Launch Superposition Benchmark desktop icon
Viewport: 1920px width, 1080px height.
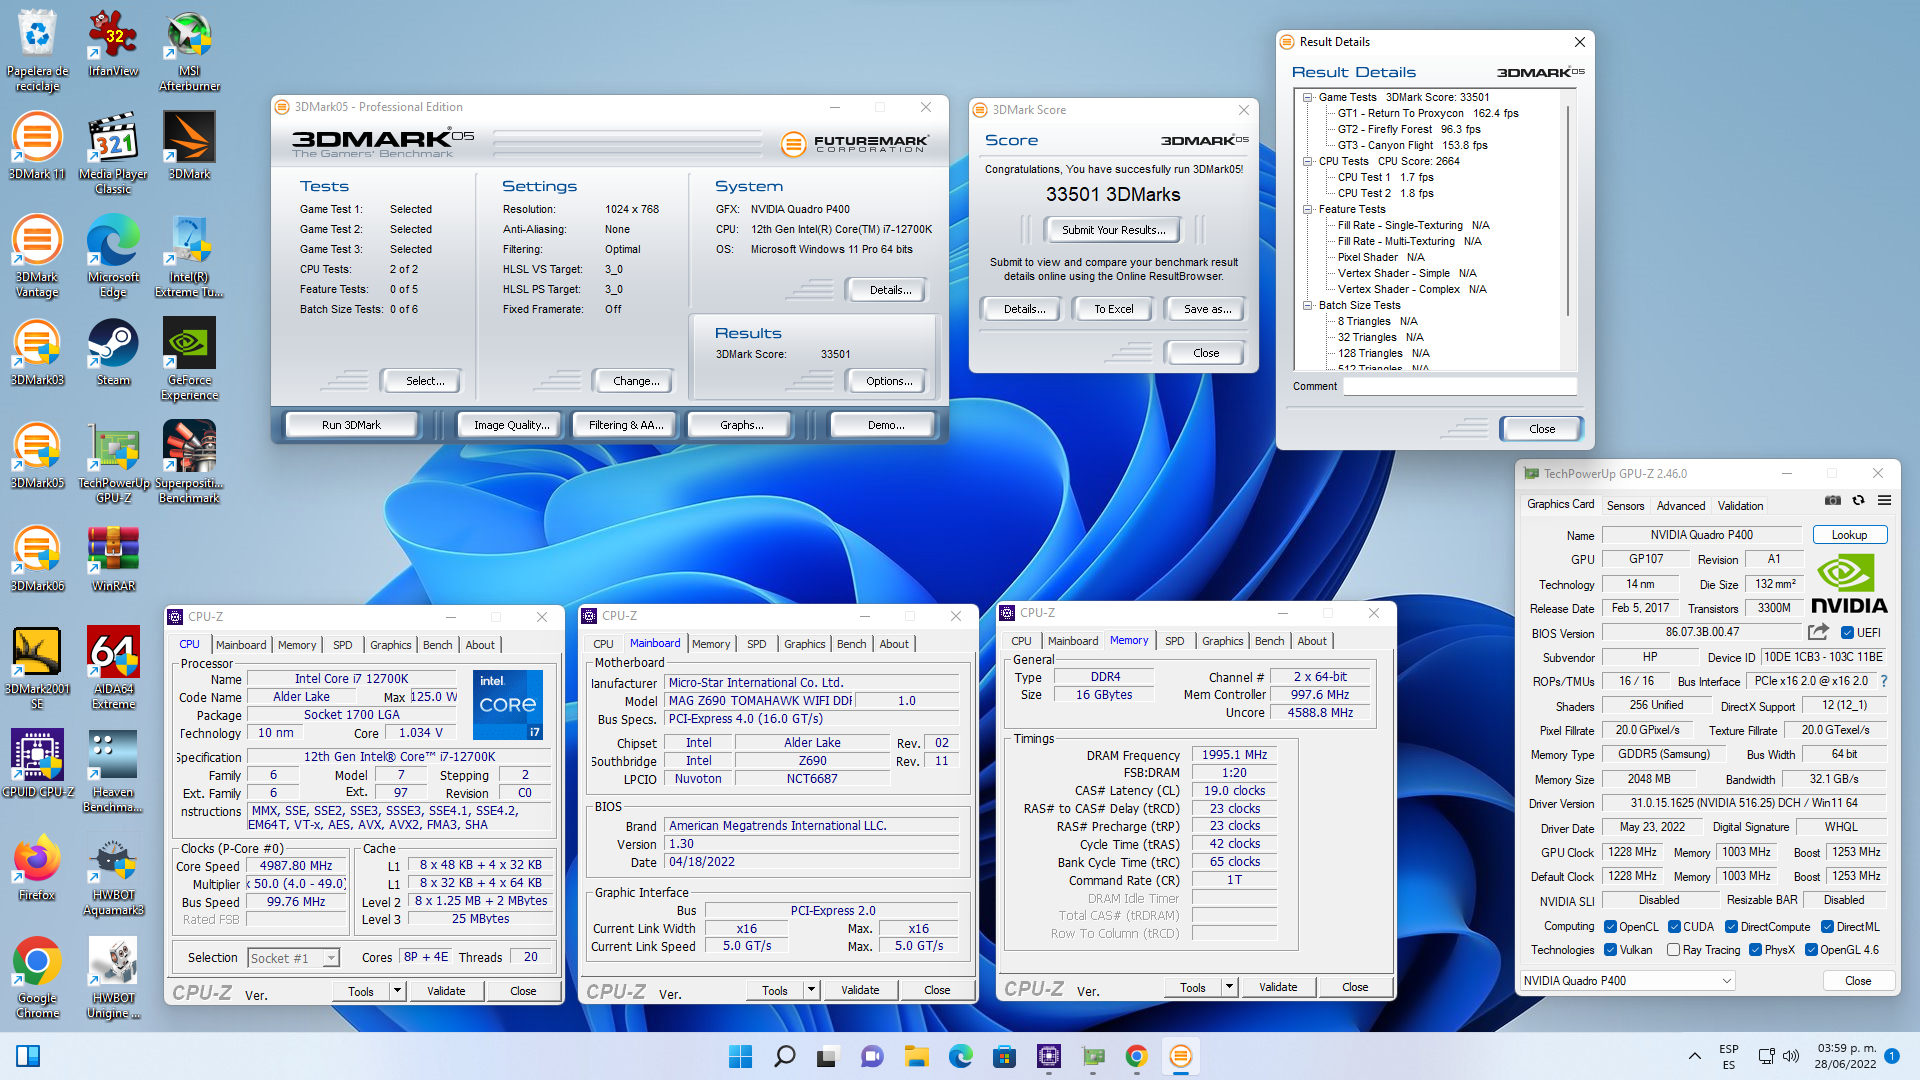pyautogui.click(x=189, y=462)
